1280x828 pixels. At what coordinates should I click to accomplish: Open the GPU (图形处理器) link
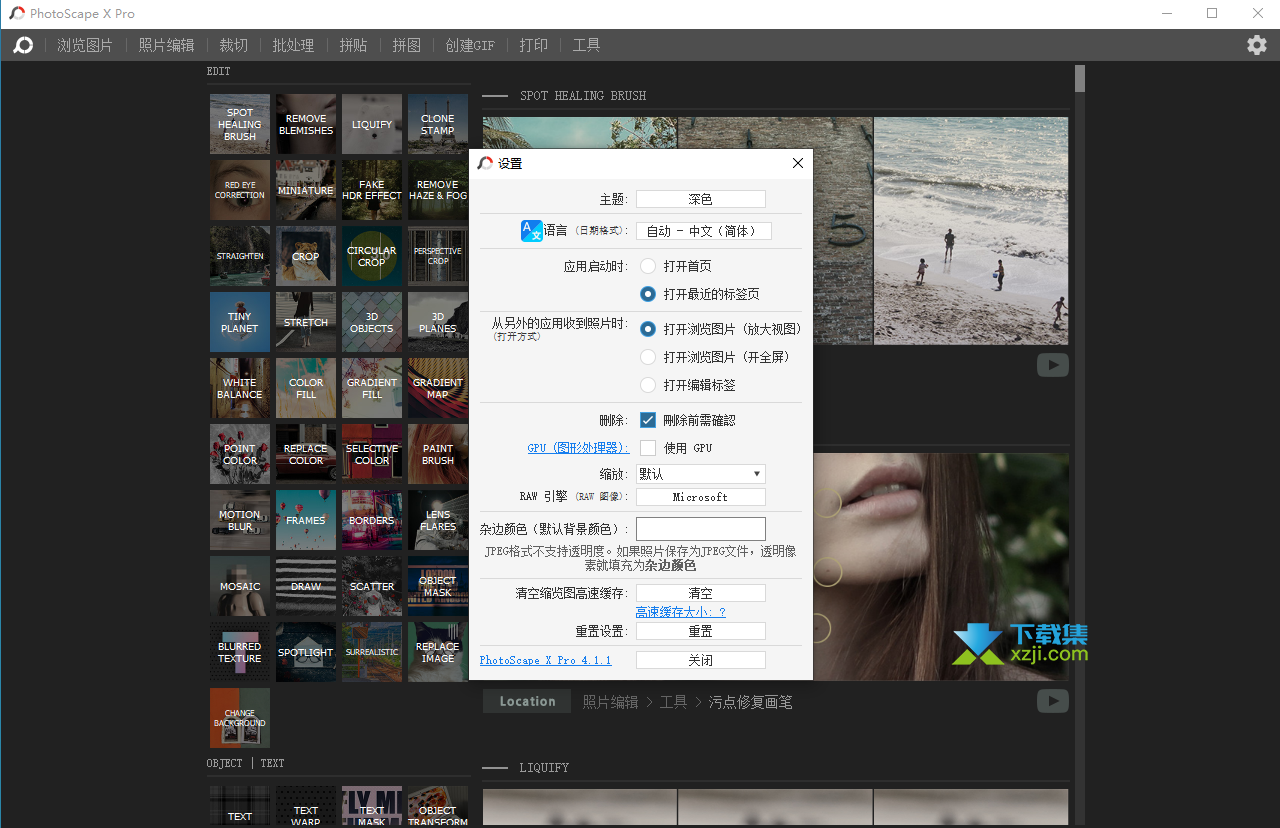tap(578, 448)
